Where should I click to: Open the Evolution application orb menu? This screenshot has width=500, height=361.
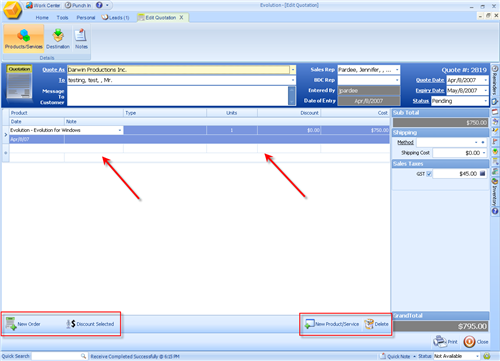(12, 10)
